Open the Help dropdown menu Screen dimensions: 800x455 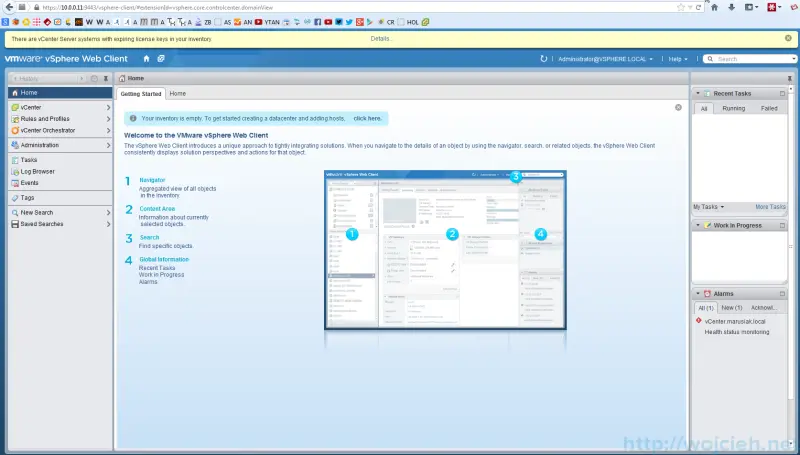tap(678, 59)
